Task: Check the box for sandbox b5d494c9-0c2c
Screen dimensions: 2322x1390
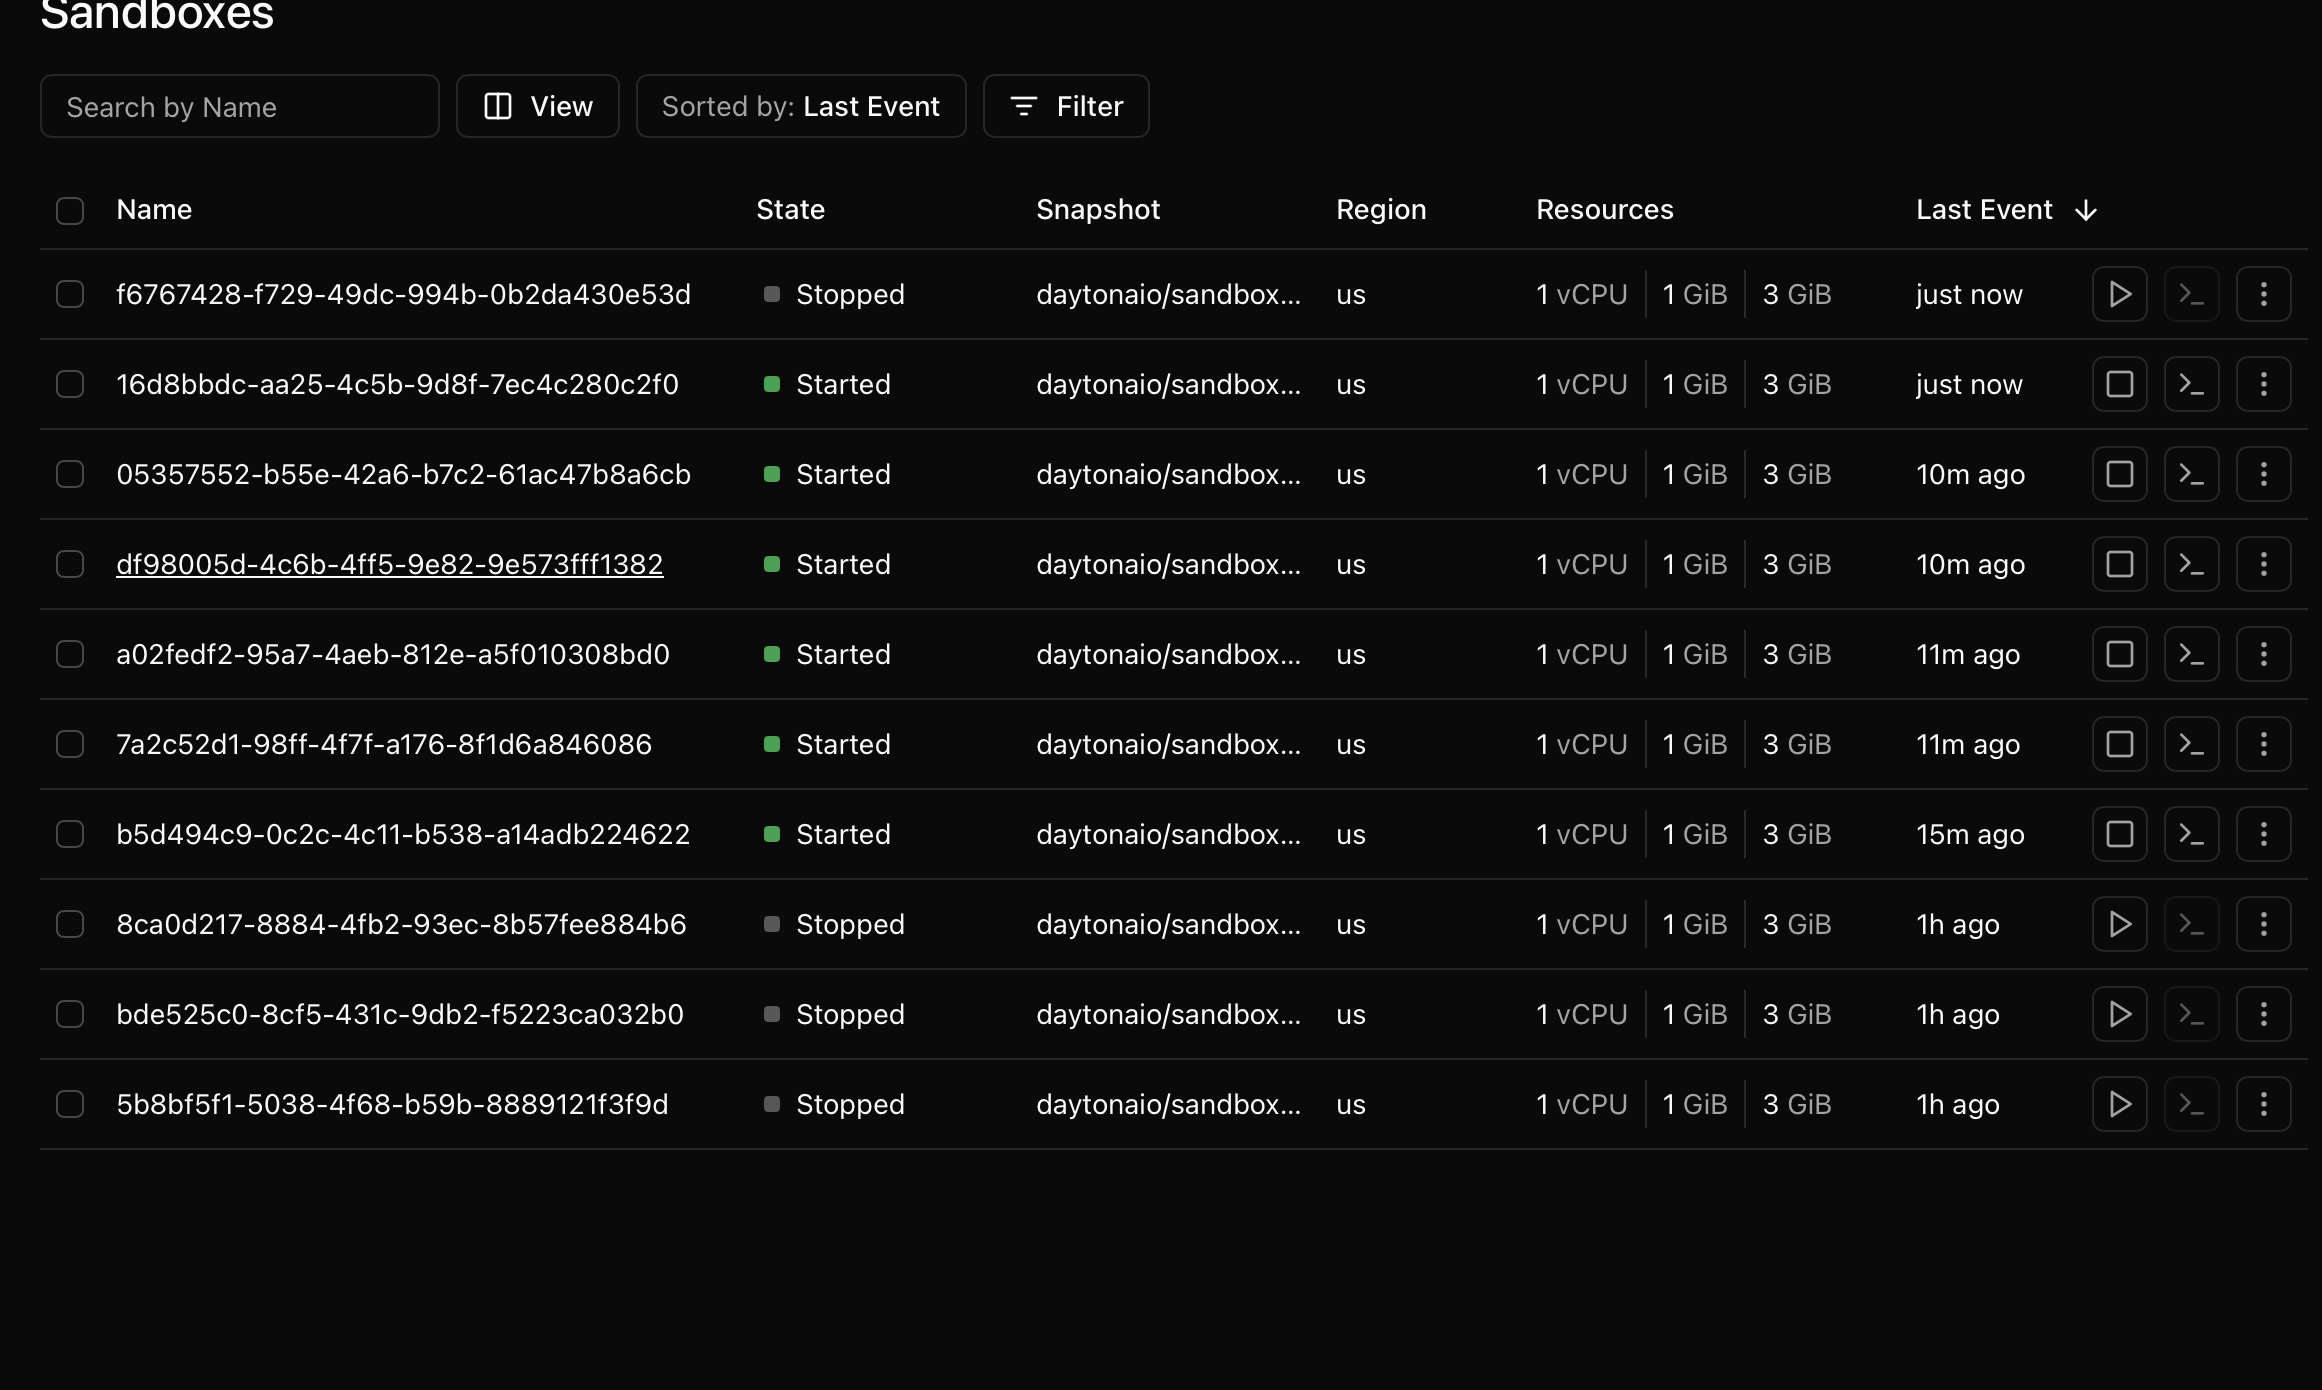Action: 70,834
